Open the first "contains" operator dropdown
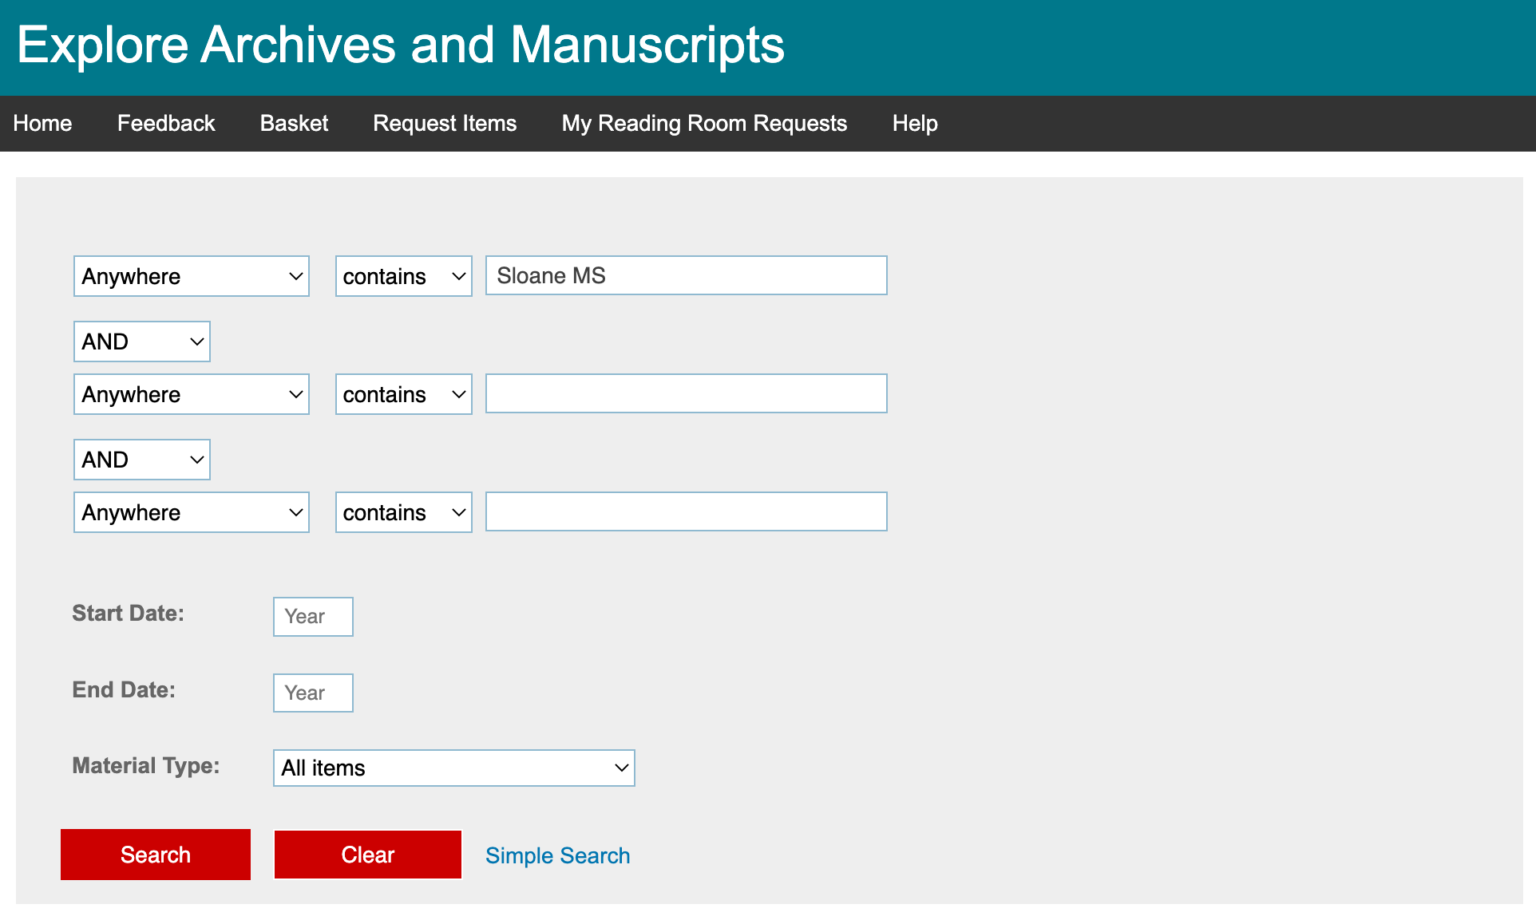Image resolution: width=1536 pixels, height=916 pixels. click(x=403, y=276)
